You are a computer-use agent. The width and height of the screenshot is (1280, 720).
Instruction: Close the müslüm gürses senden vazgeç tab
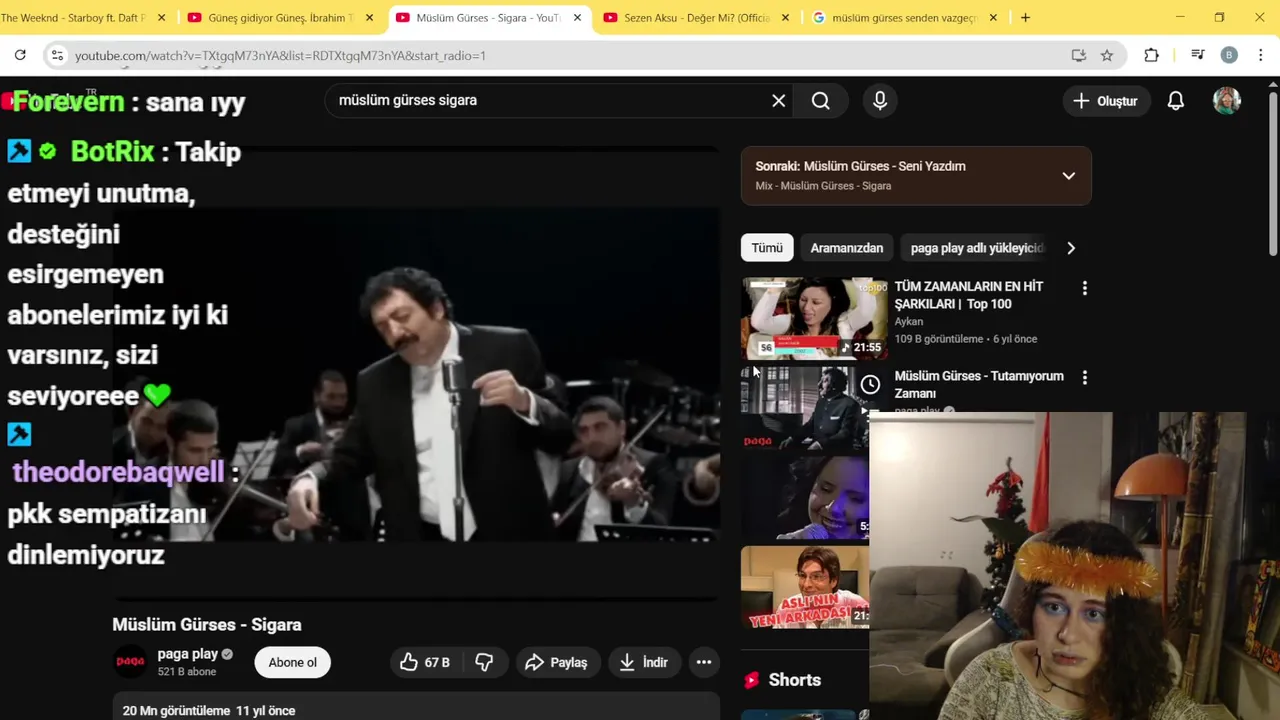click(x=993, y=17)
